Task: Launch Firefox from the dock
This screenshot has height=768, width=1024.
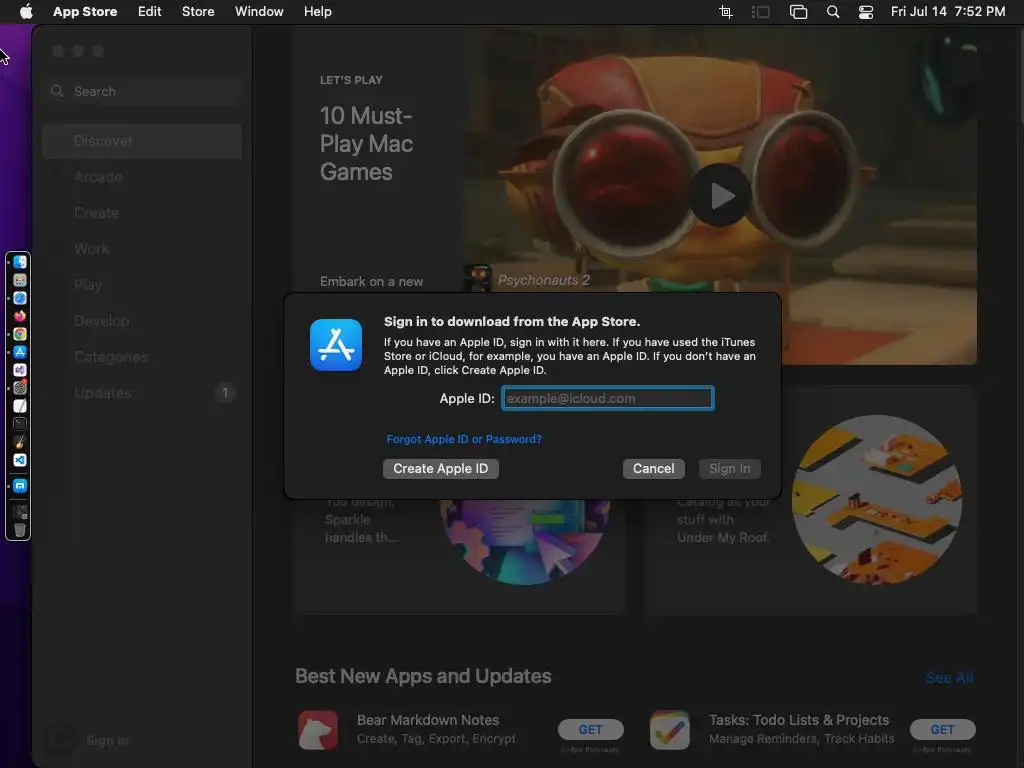Action: point(20,316)
